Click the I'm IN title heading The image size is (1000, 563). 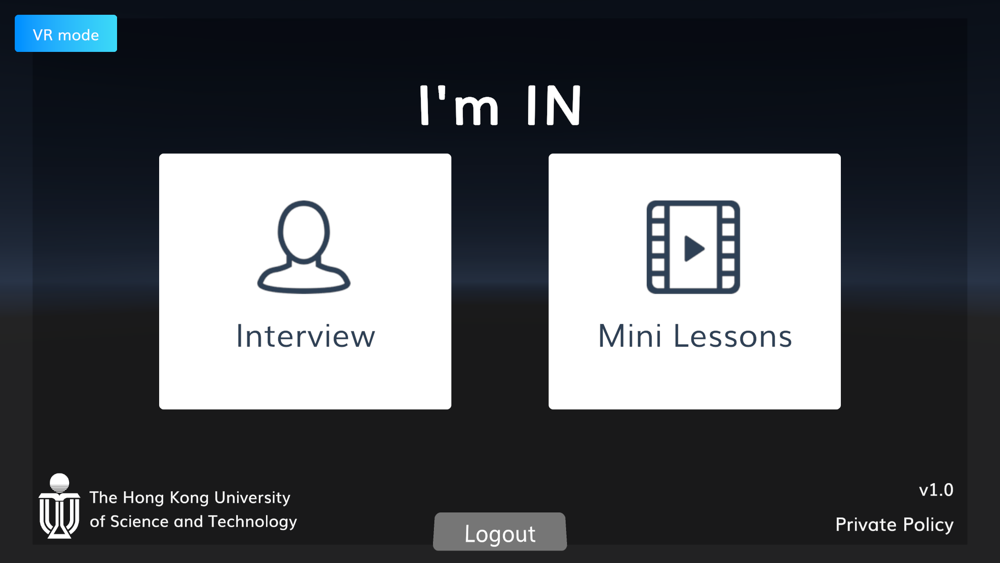coord(500,106)
